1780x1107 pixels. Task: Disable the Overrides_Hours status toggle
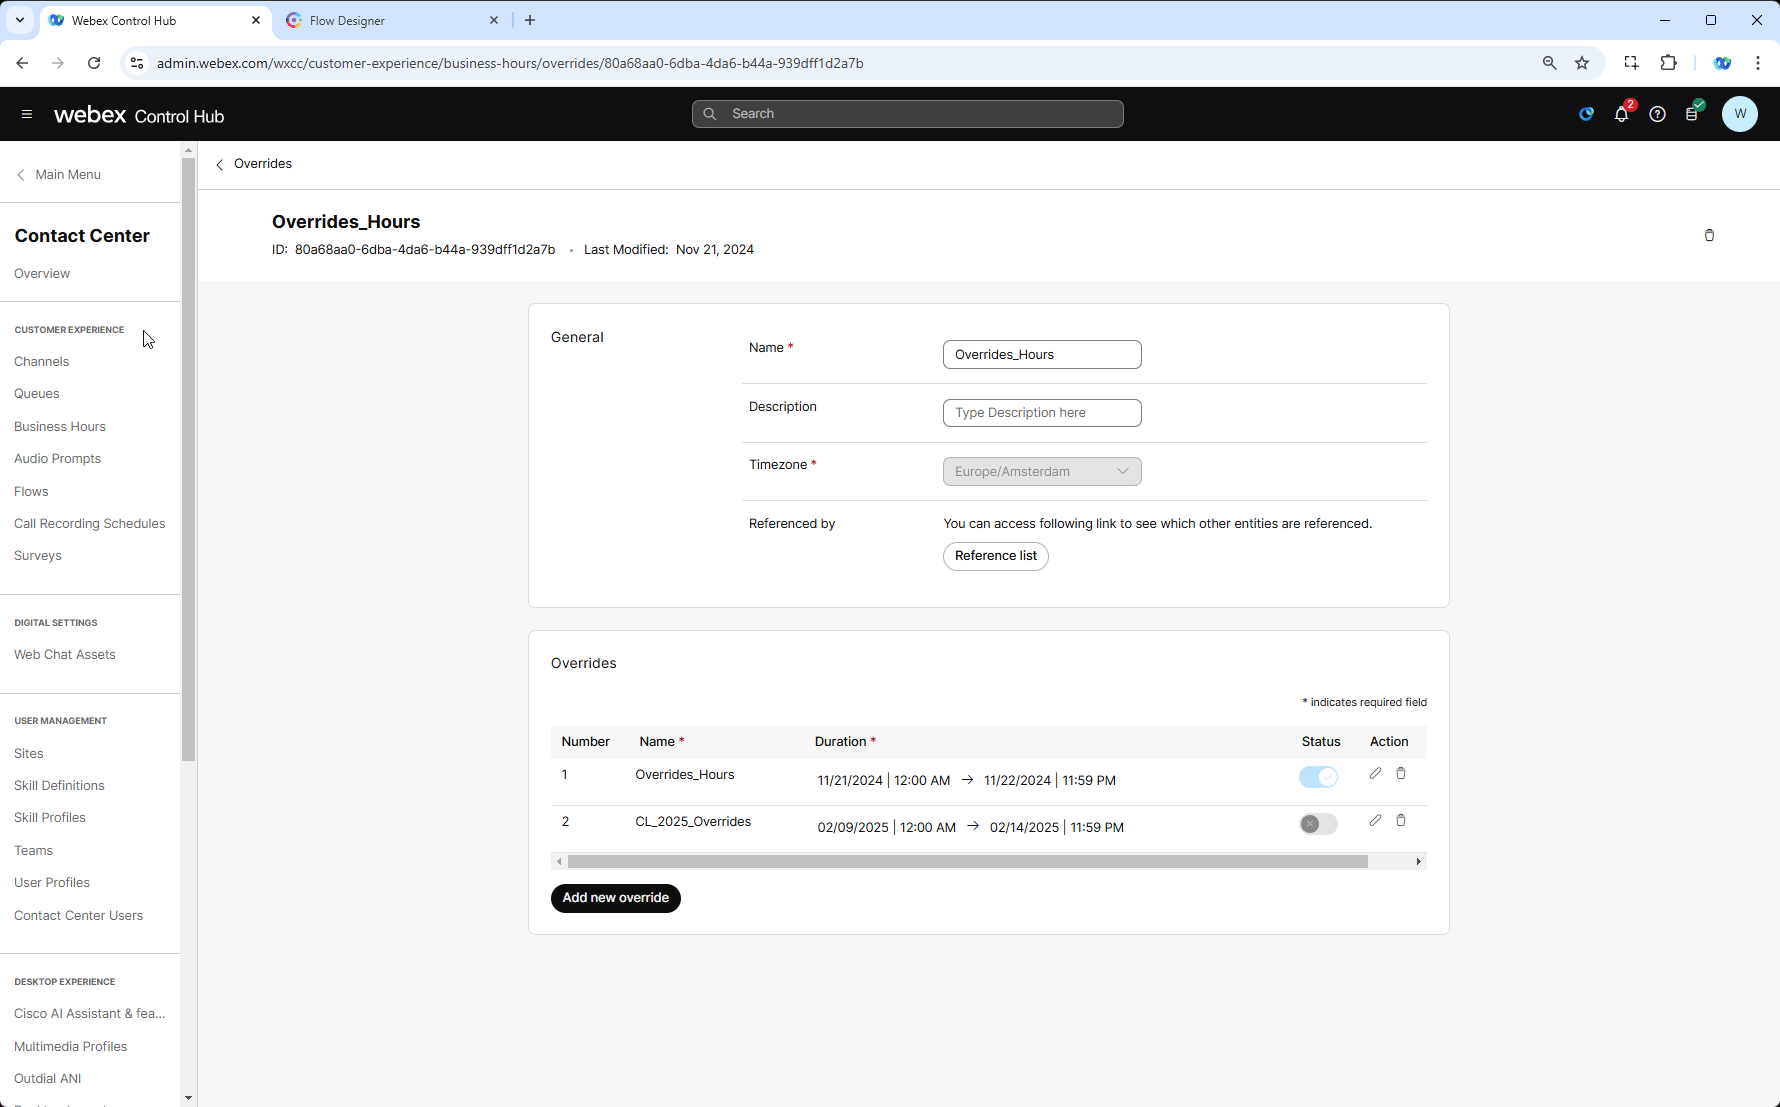[x=1318, y=777]
